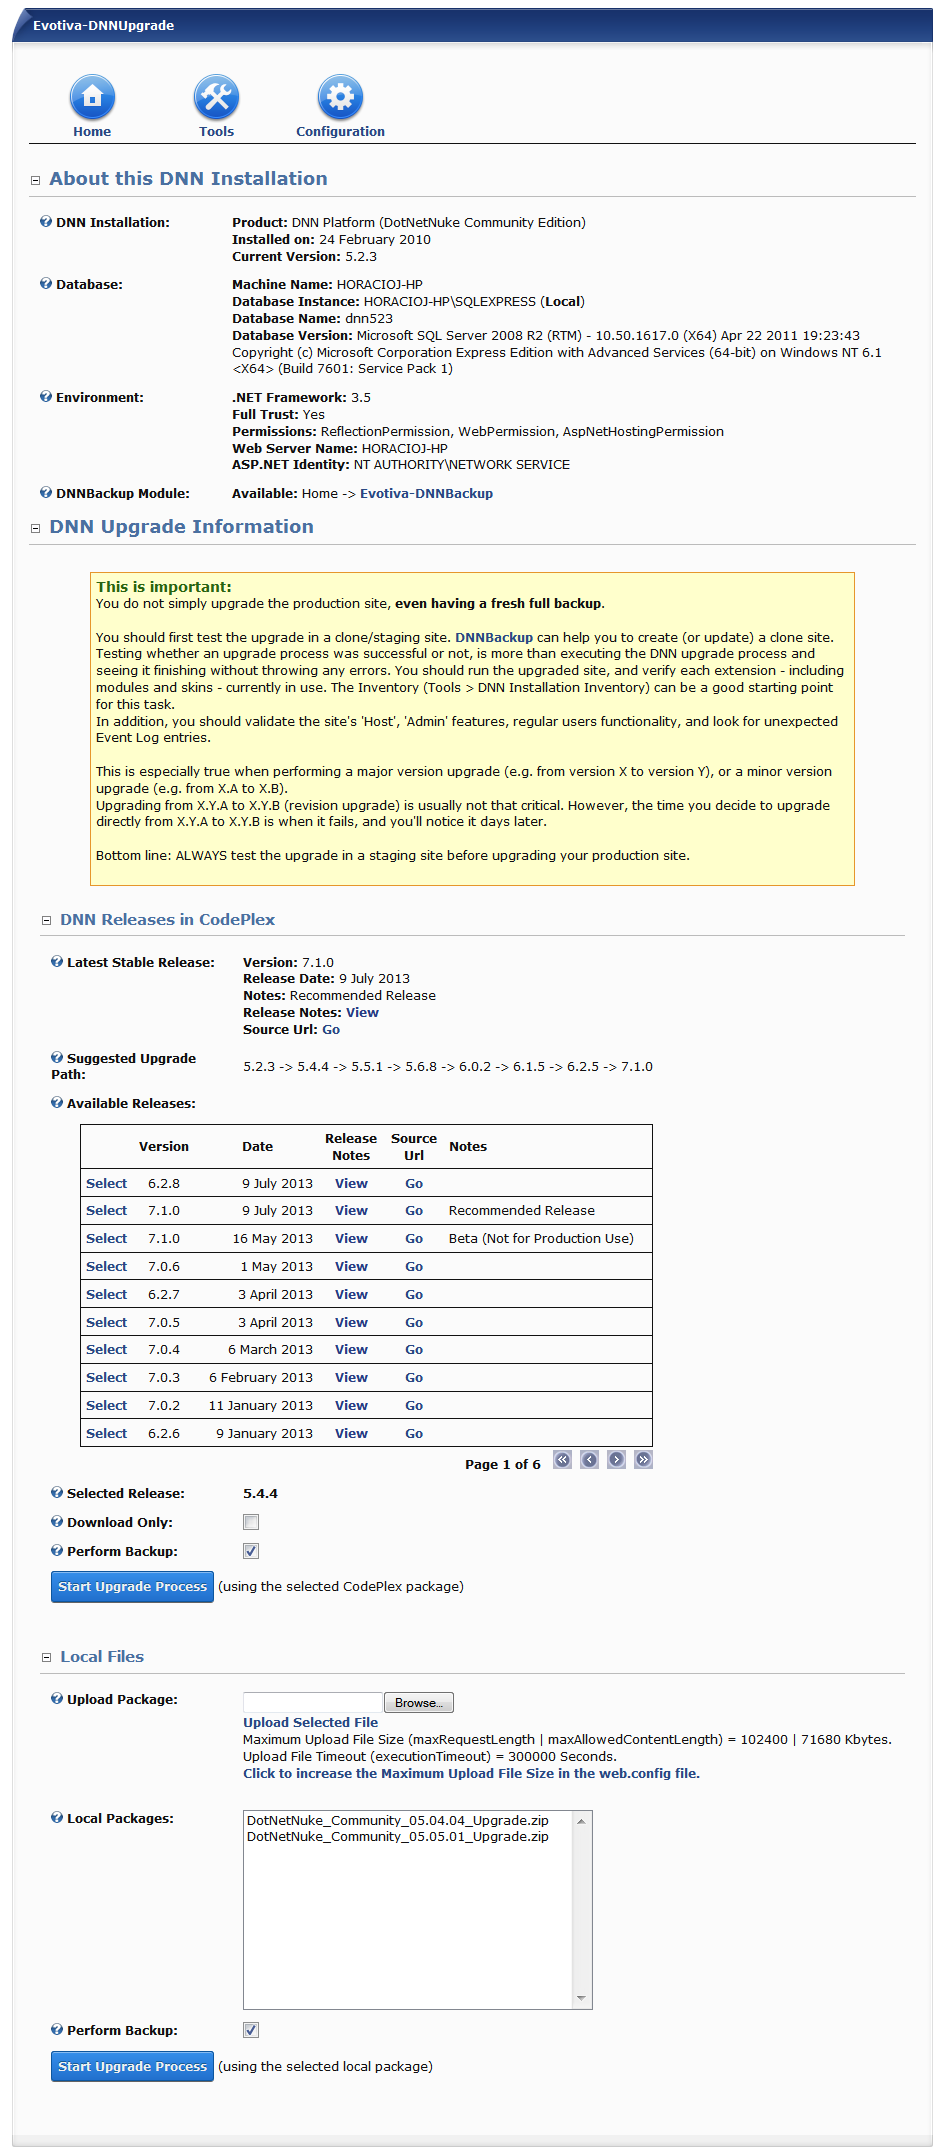Go to source URL for version 6.2.6
943x2155 pixels.
[x=414, y=1433]
